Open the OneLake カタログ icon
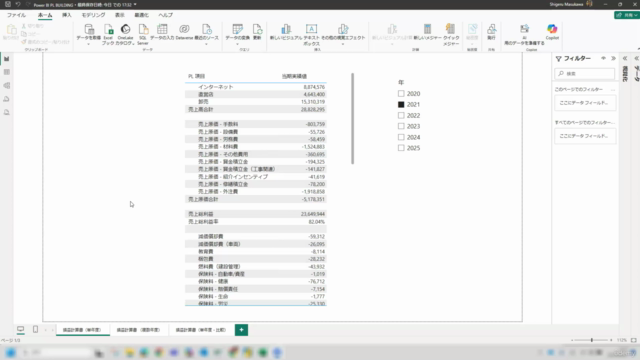The width and height of the screenshot is (640, 360). (125, 29)
